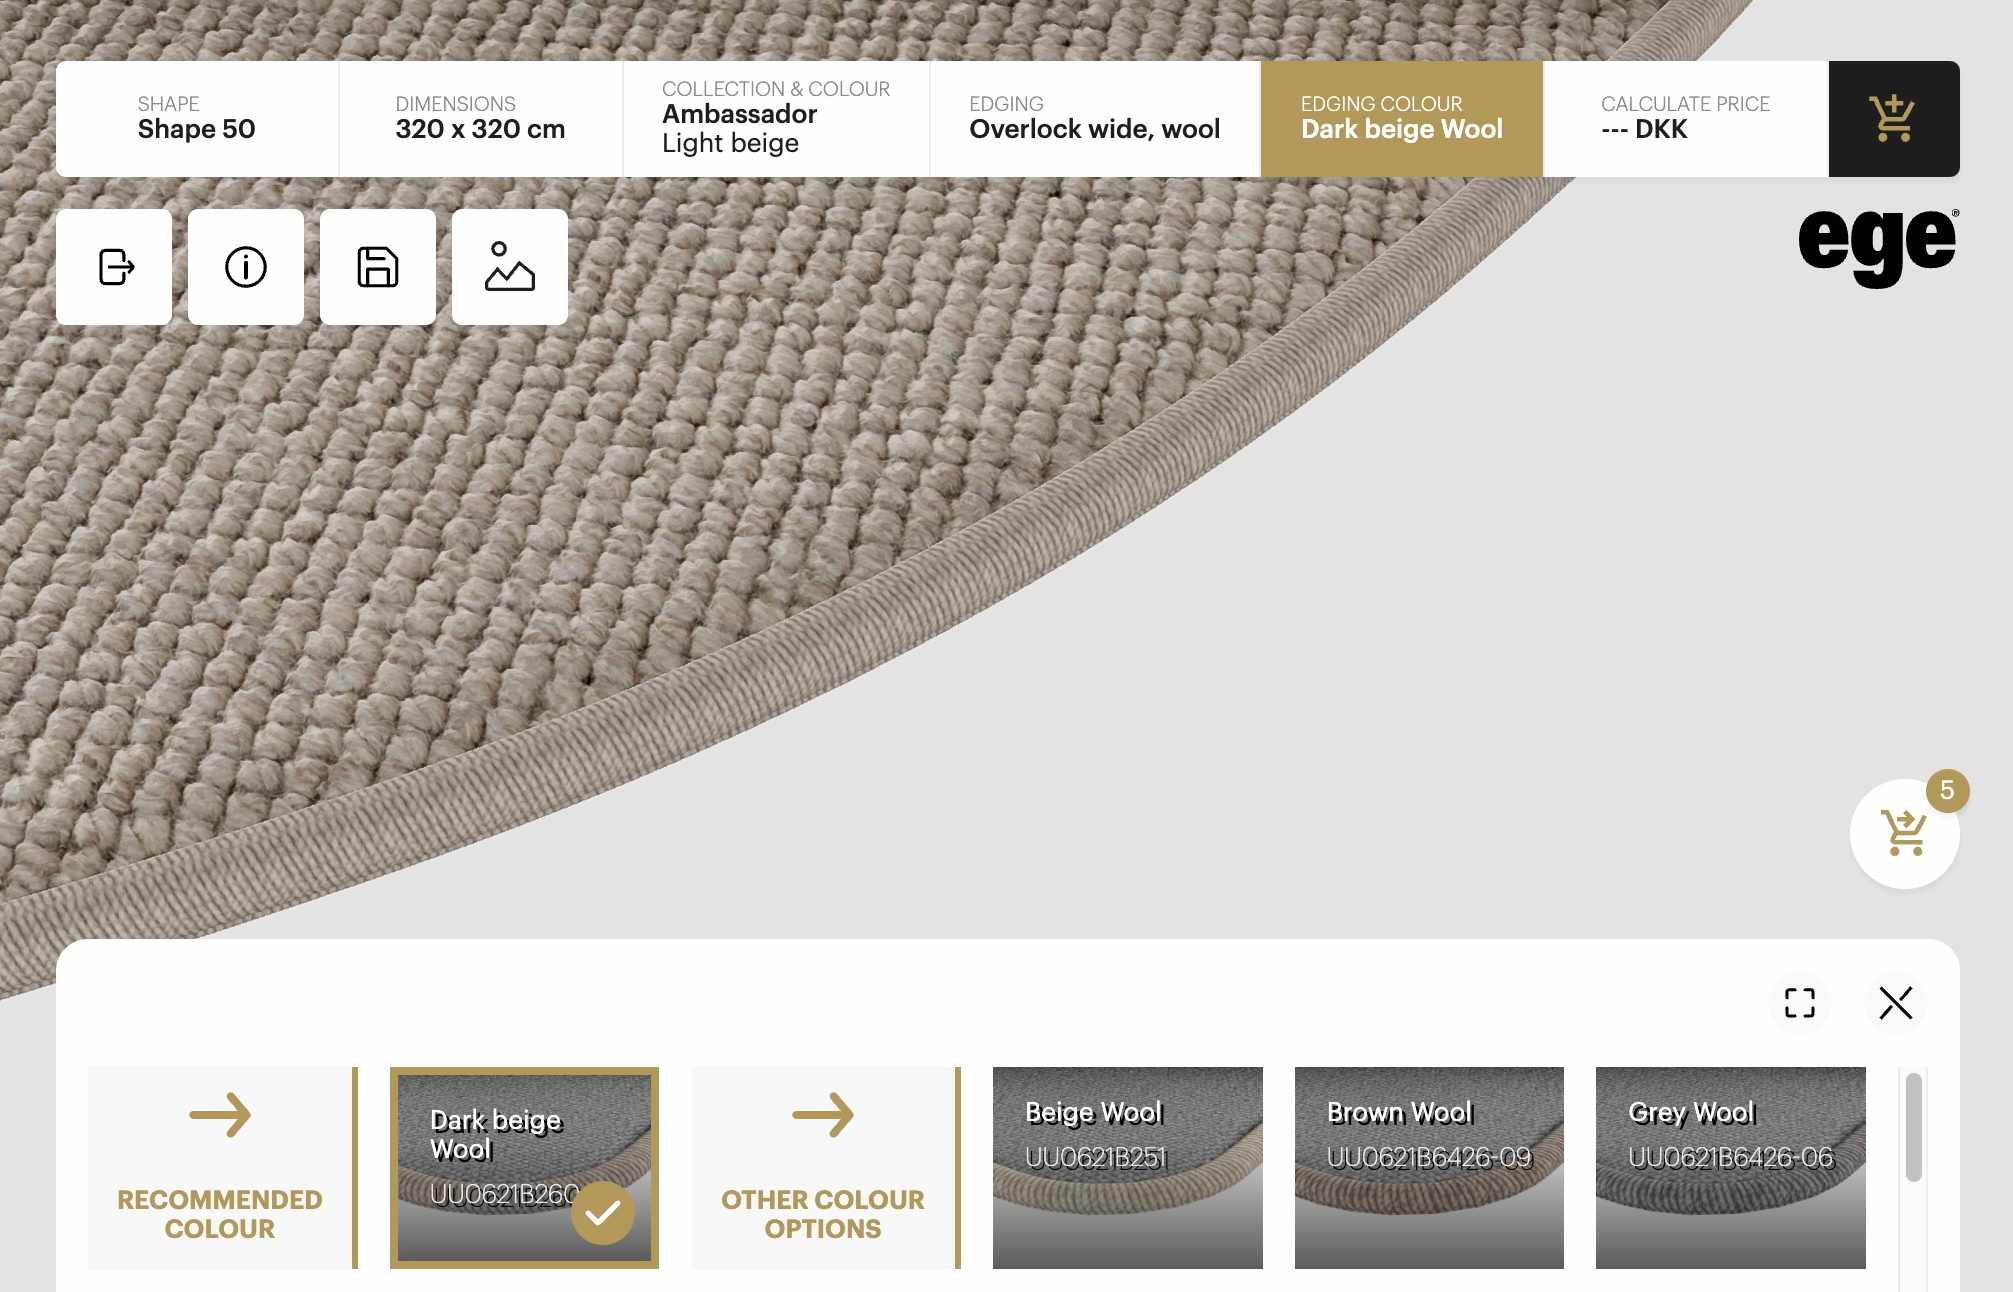Close the edging colour panel
The height and width of the screenshot is (1292, 2013).
[1895, 1002]
